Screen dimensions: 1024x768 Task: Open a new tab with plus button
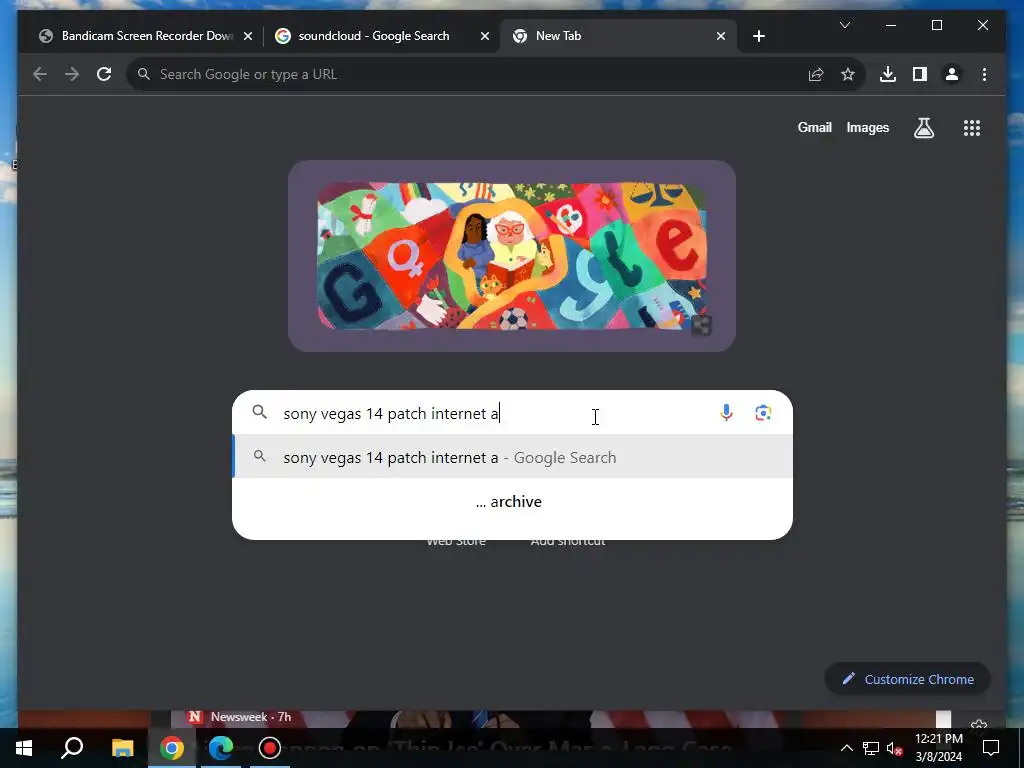tap(758, 36)
